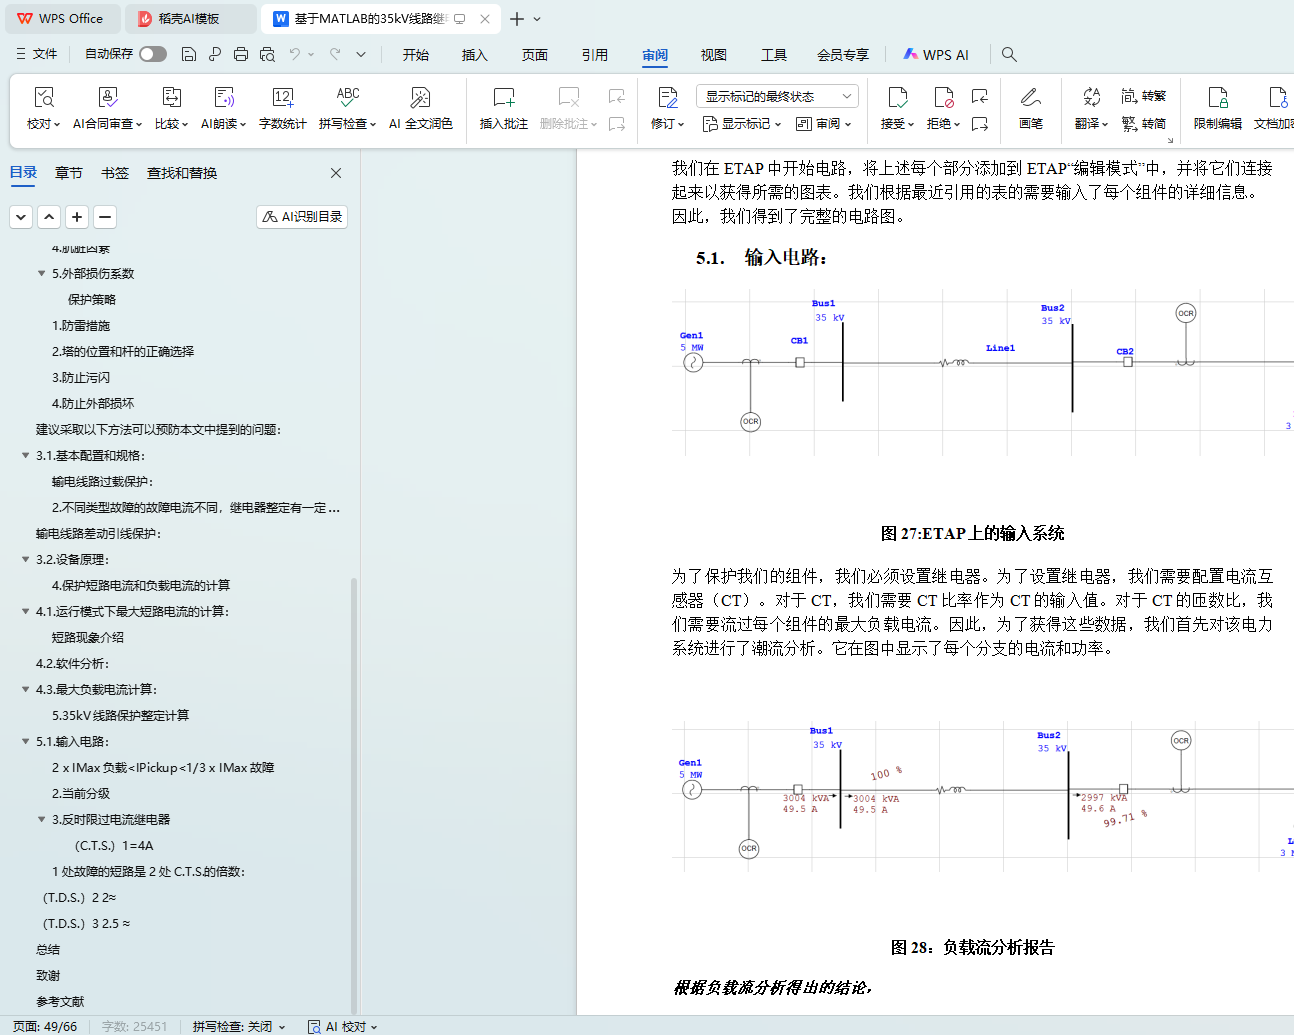Open AI全文润色 polishing tool
Screen dimensions: 1294x1035
420,98
